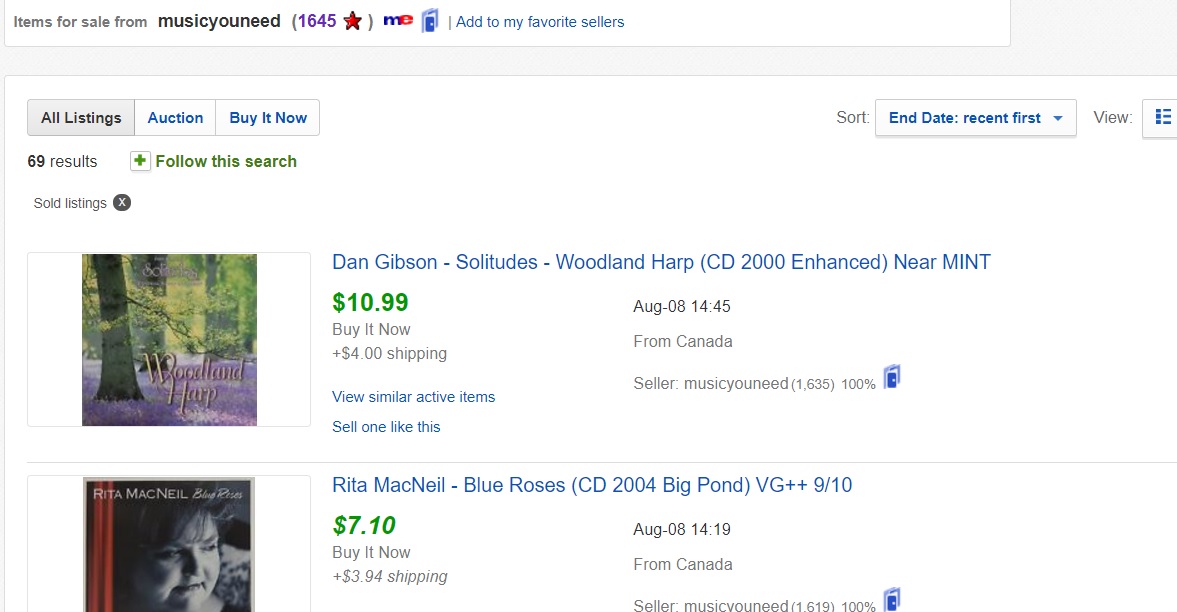This screenshot has height=612, width=1177.
Task: Switch to list view icon
Action: pos(1163,117)
